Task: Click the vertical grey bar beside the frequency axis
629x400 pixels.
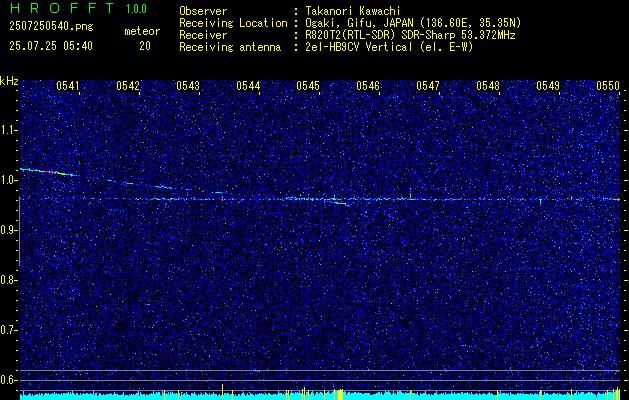Action: pyautogui.click(x=19, y=231)
